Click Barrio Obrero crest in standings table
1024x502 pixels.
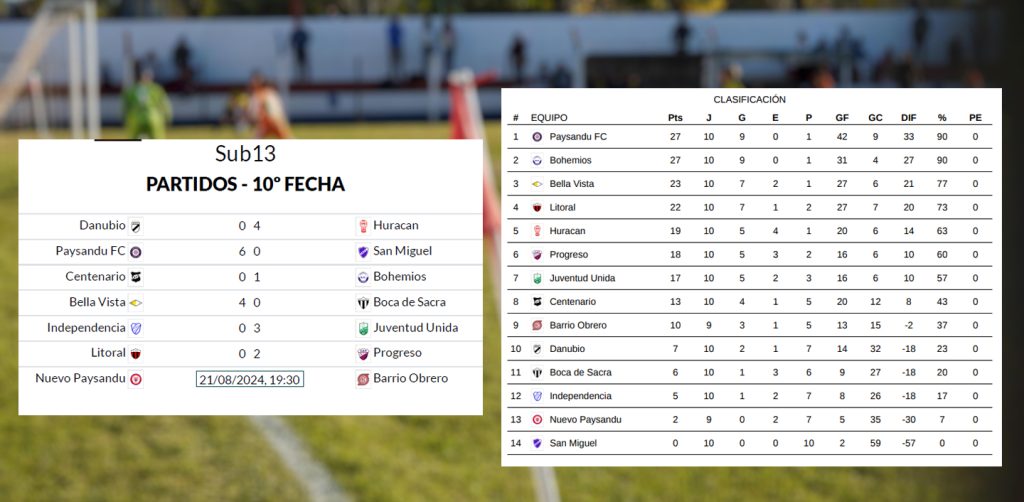click(537, 325)
